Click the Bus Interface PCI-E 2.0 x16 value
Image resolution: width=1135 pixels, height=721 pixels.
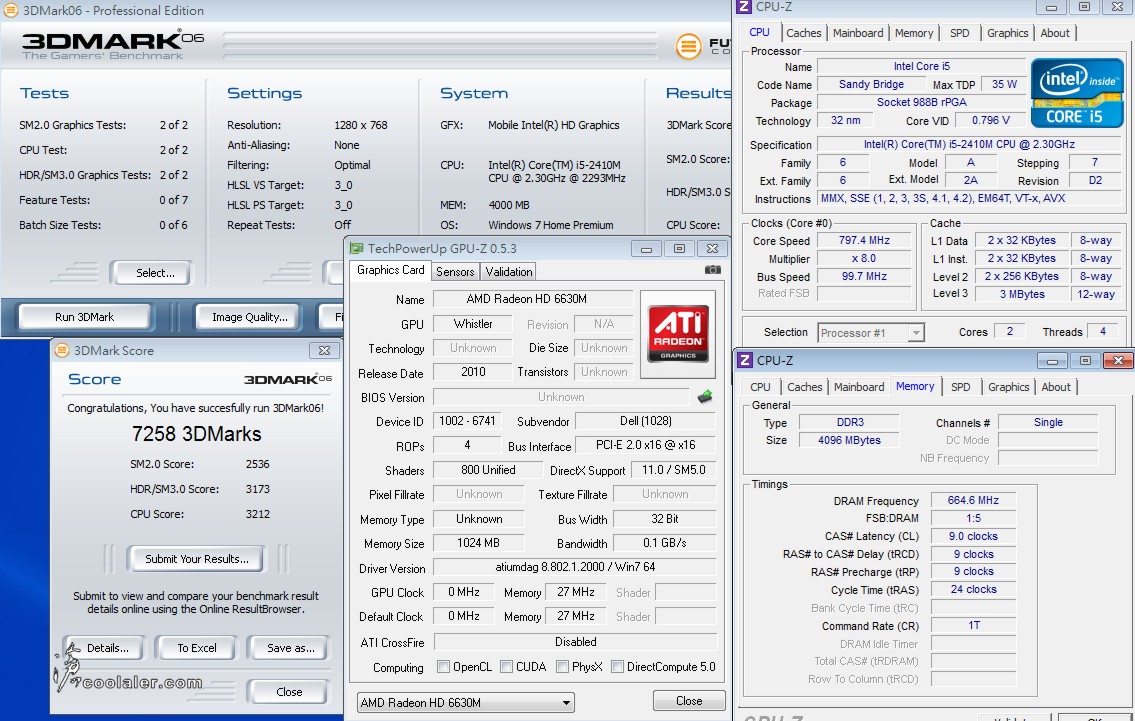tap(645, 445)
